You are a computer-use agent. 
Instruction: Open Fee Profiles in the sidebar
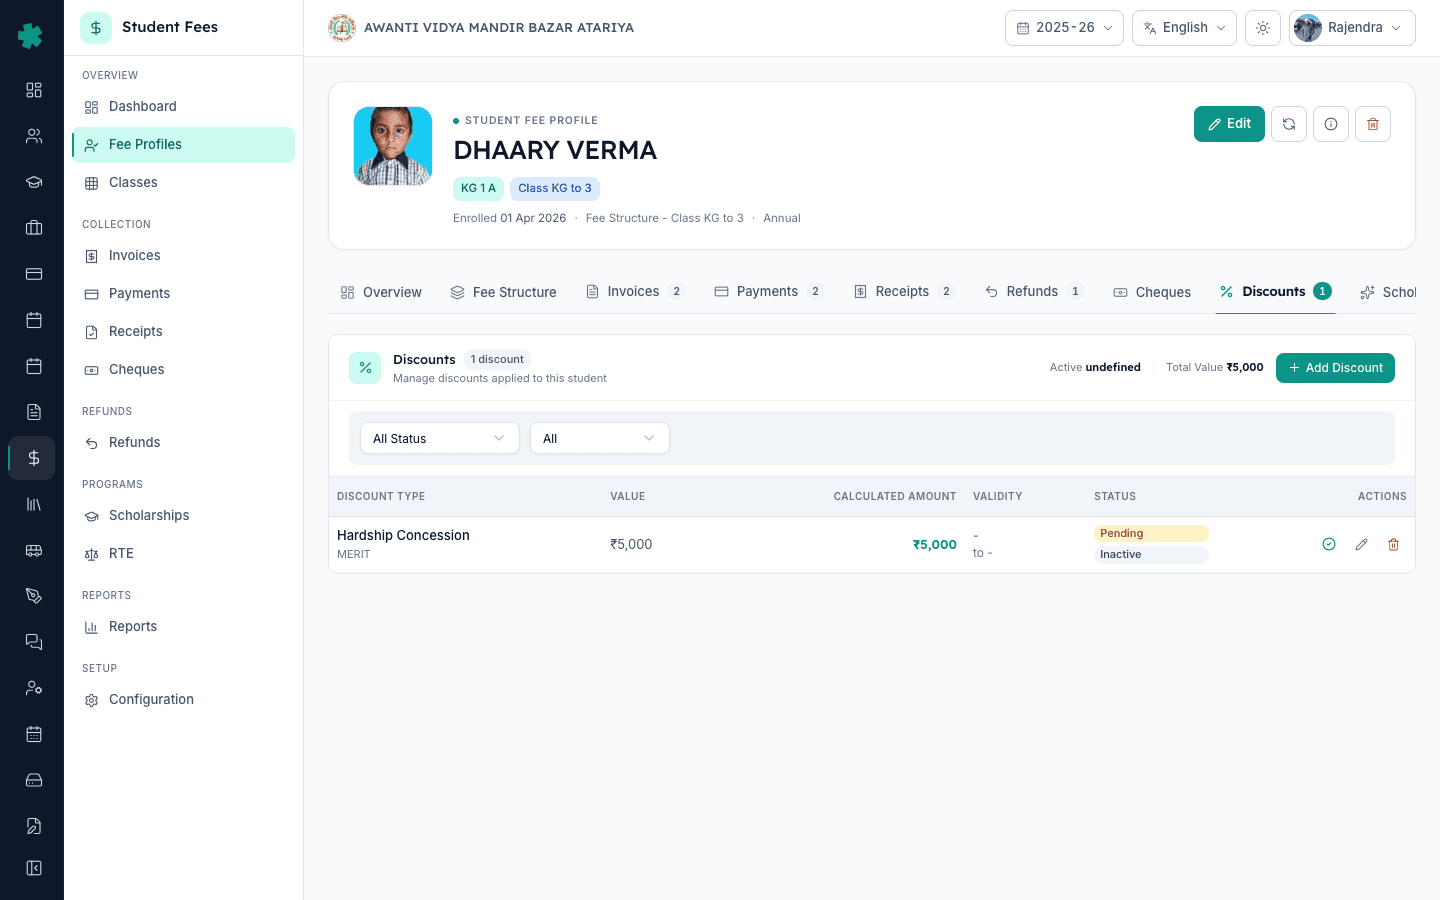(183, 145)
